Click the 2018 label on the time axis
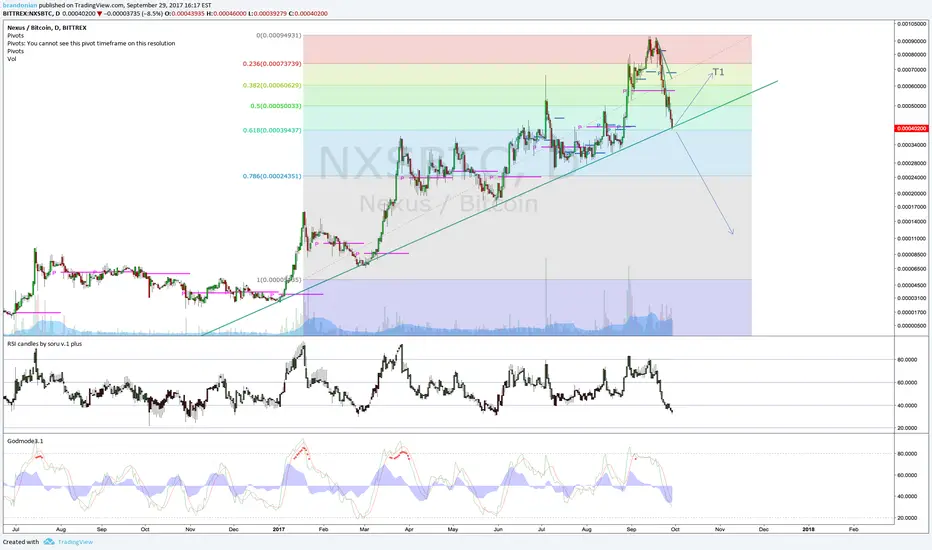 point(808,529)
